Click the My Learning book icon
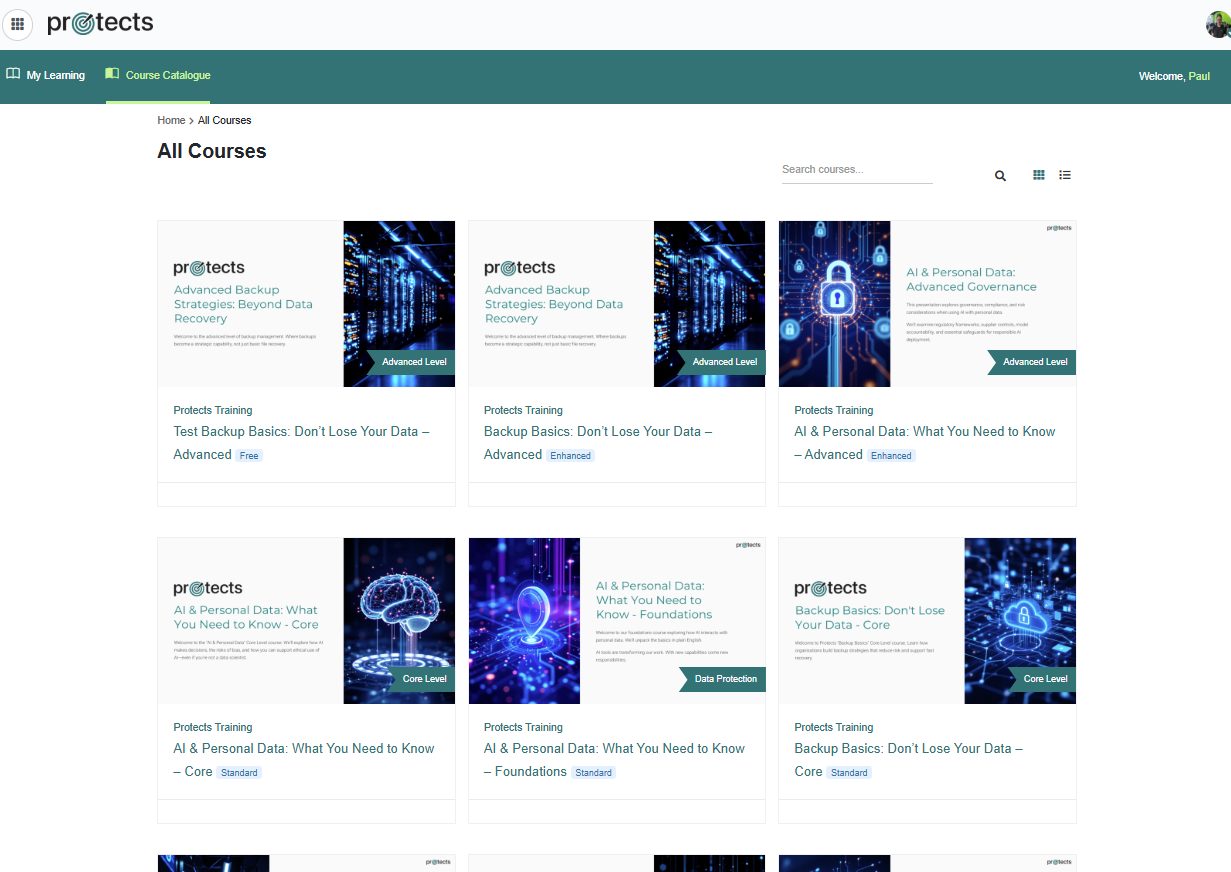 (x=13, y=74)
